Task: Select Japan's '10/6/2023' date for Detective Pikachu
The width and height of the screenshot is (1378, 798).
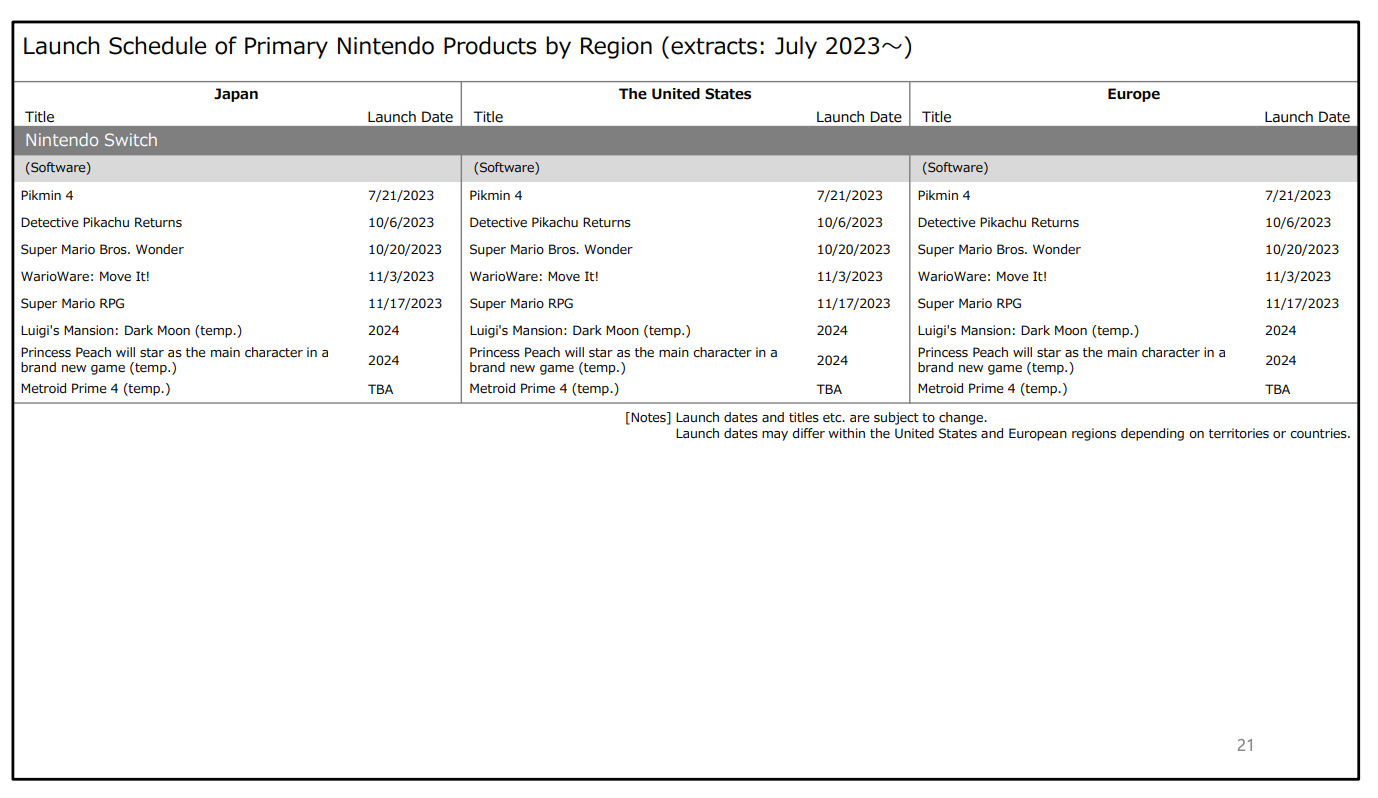Action: 401,223
